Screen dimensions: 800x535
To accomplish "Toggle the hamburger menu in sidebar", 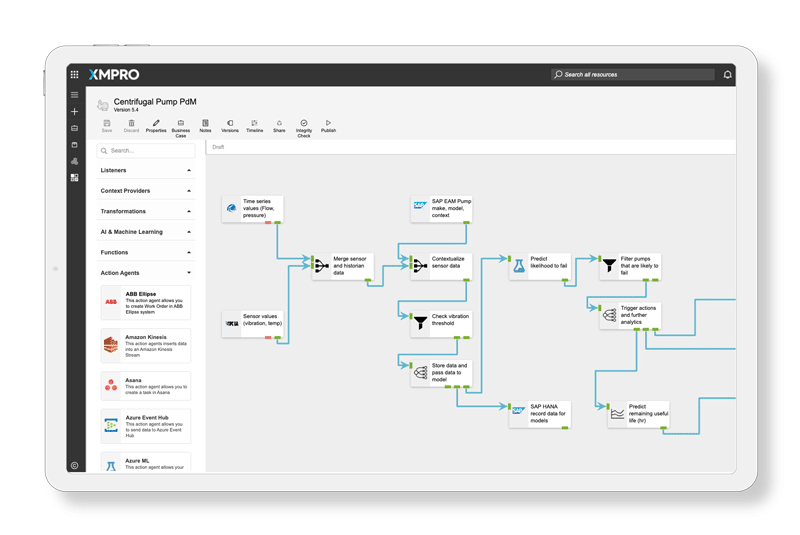I will point(74,95).
